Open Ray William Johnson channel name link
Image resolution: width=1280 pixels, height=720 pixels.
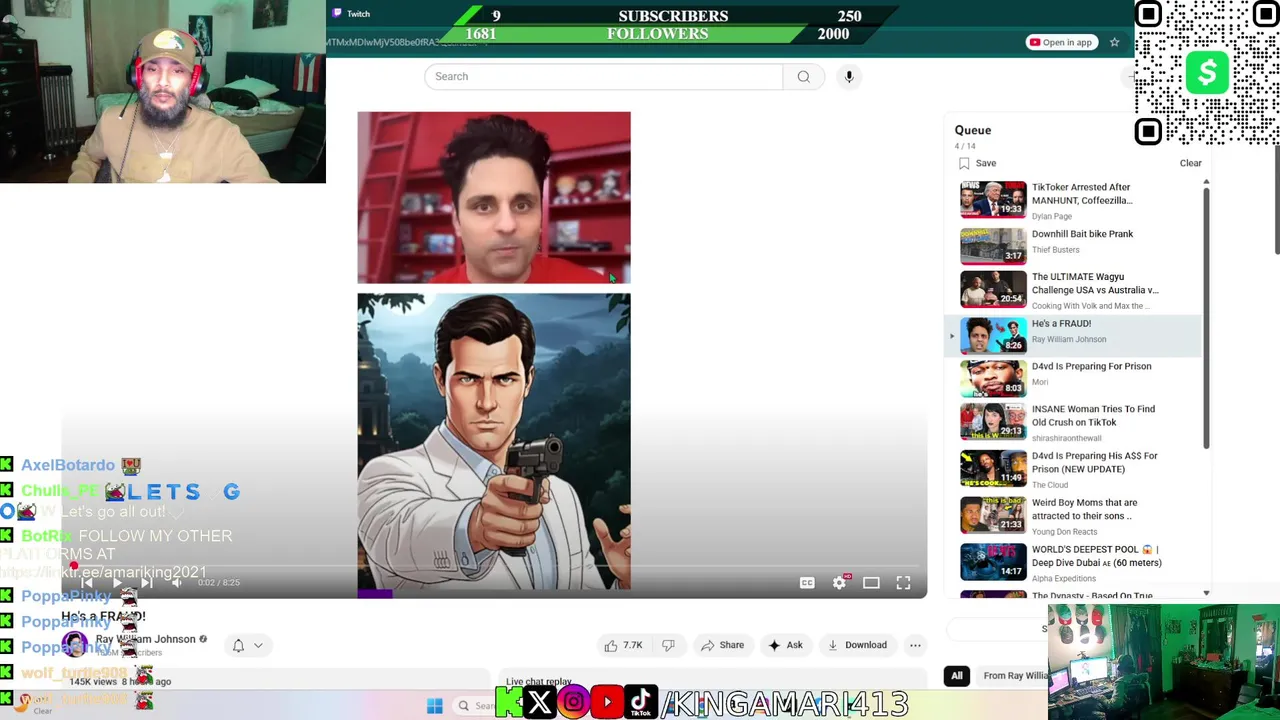pyautogui.click(x=145, y=639)
